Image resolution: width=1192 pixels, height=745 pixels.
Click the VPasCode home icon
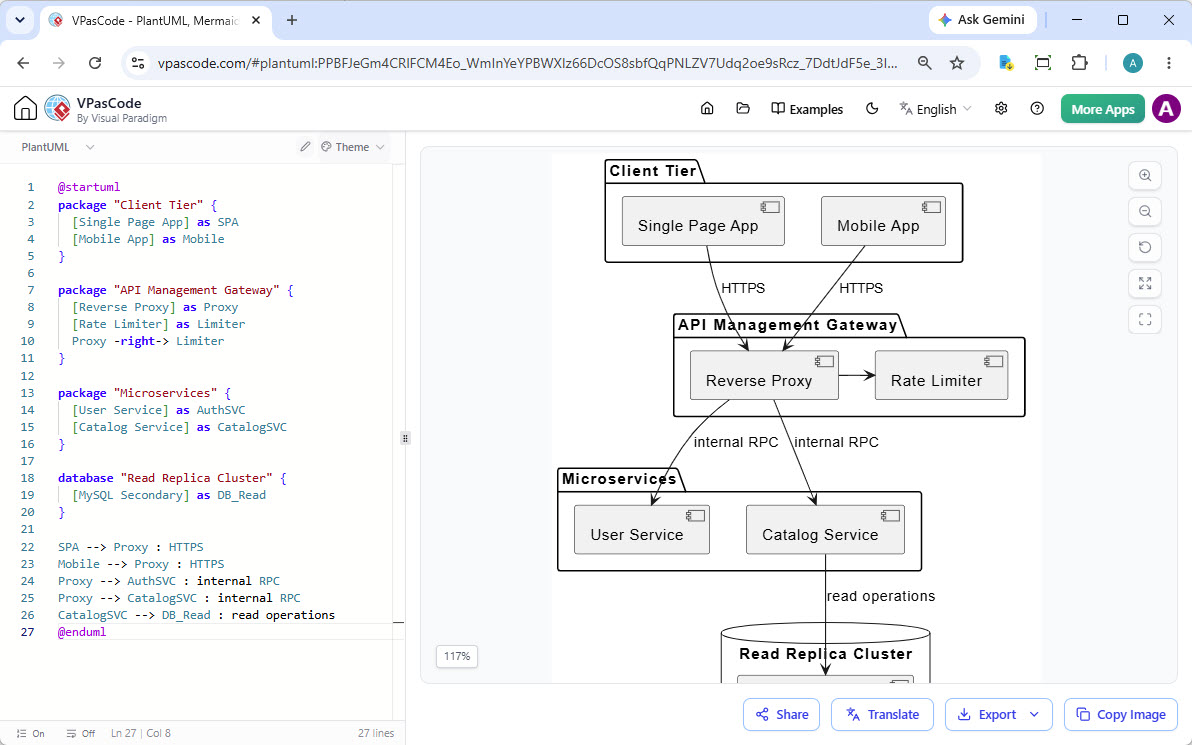[25, 109]
